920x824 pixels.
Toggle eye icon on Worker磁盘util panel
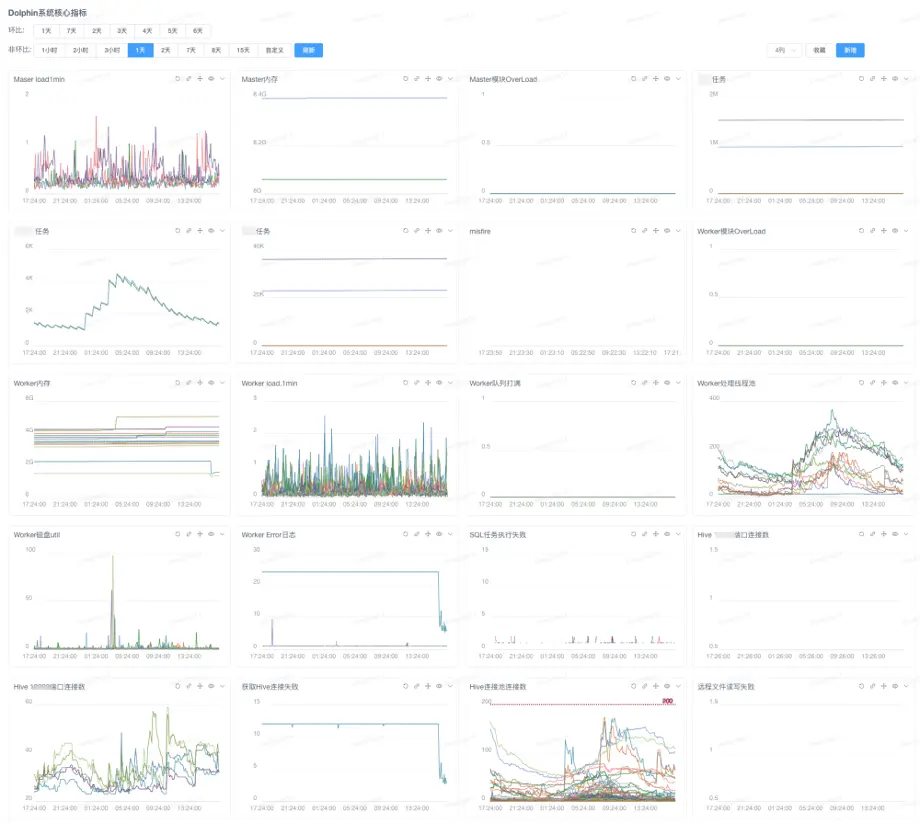tap(210, 535)
